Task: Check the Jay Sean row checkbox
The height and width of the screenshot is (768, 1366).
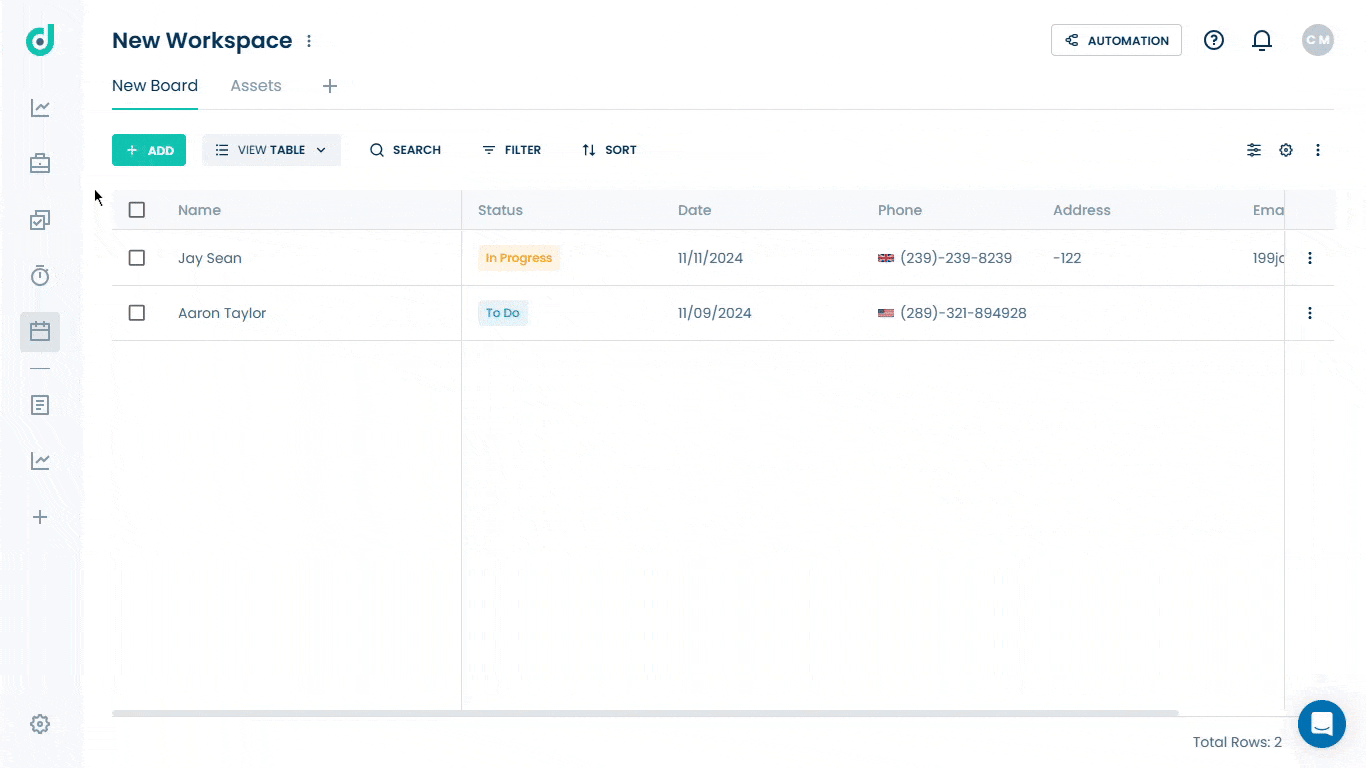Action: 137,258
